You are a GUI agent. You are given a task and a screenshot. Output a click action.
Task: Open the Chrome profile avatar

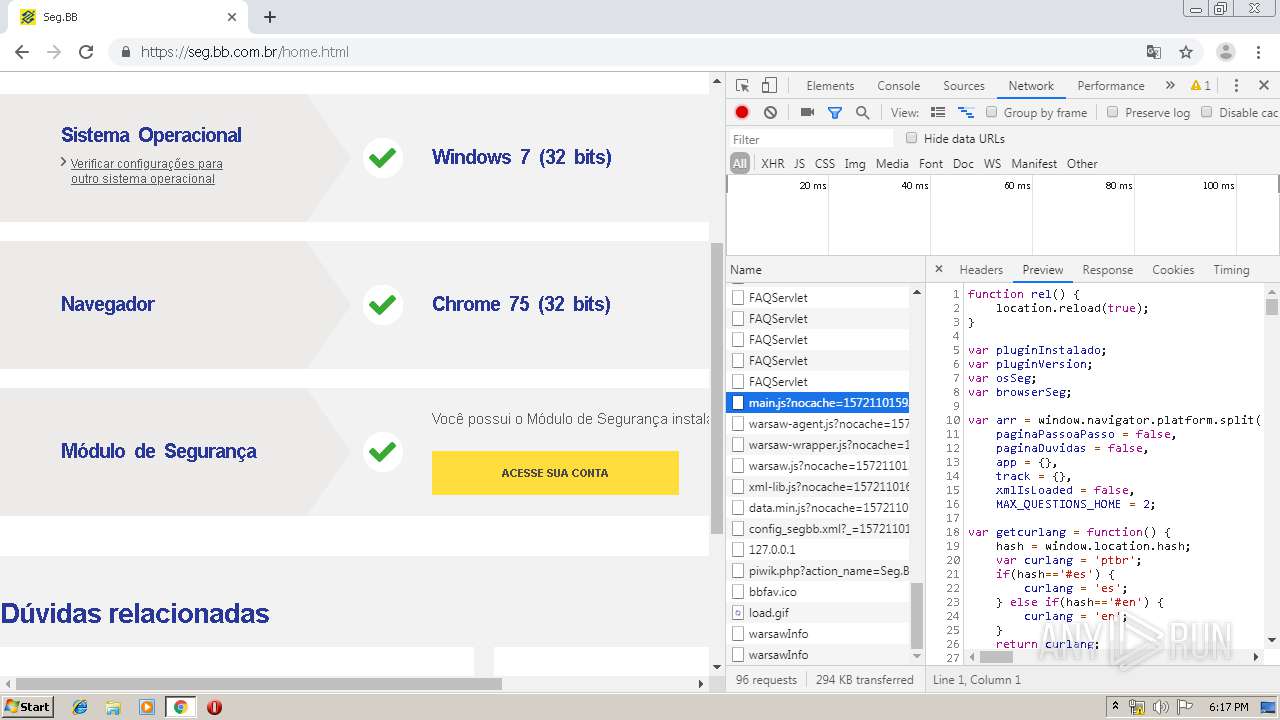1226,52
